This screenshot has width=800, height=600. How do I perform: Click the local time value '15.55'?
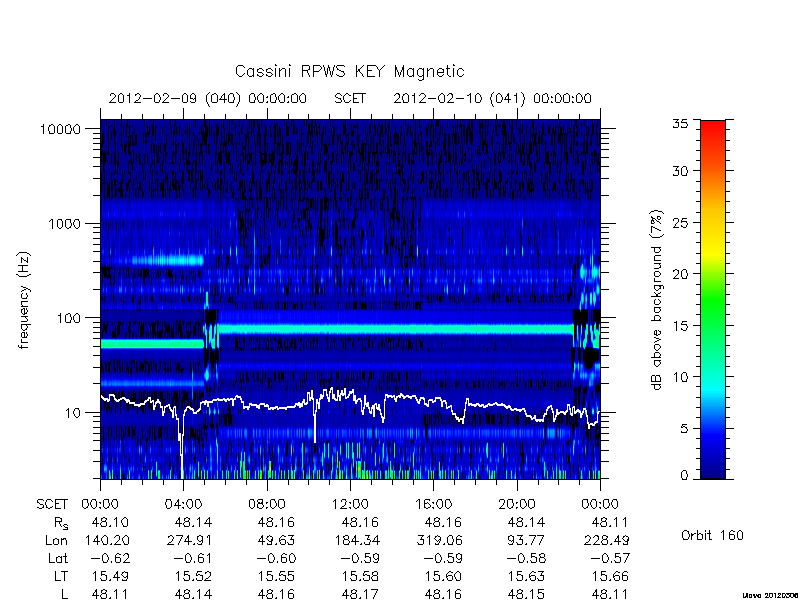point(277,576)
